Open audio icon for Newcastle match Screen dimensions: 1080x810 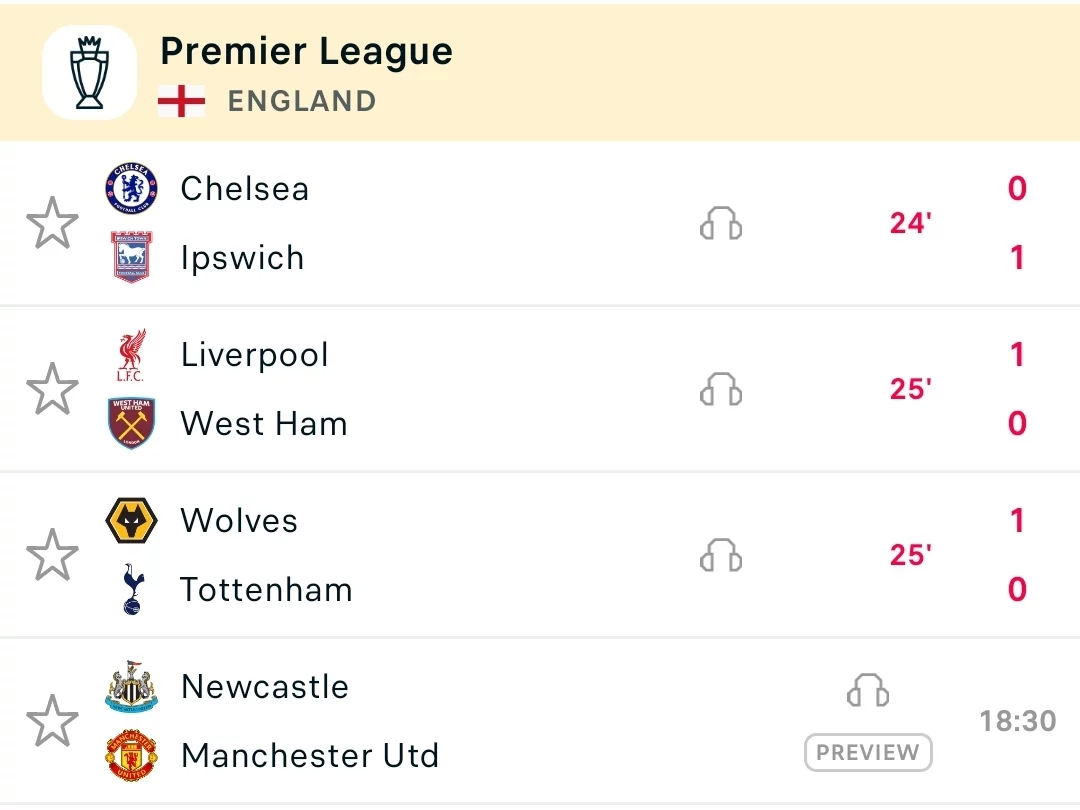coord(868,690)
